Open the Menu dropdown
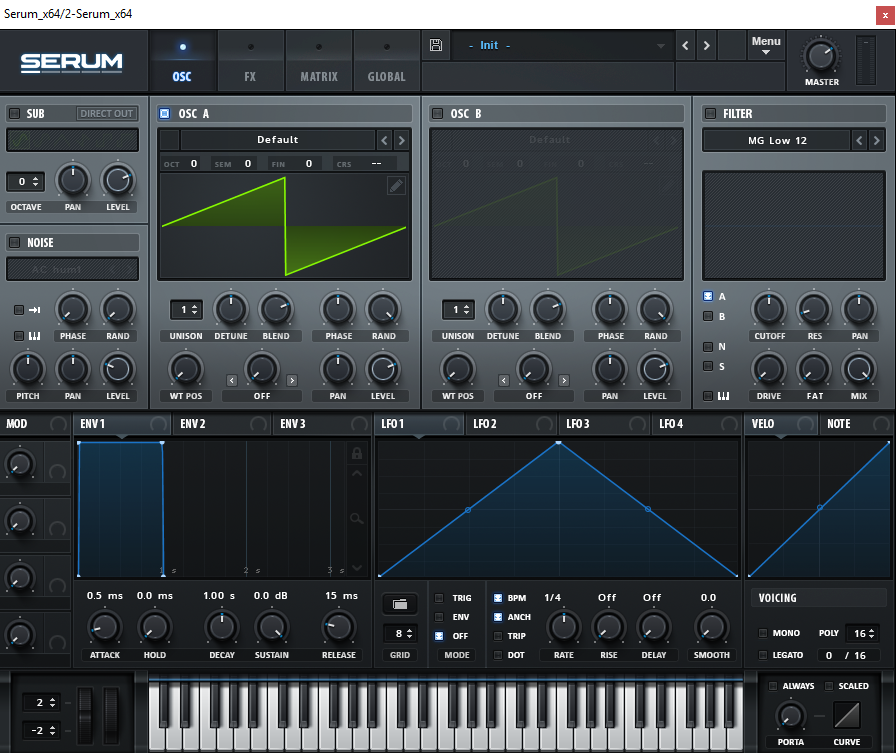The image size is (896, 753). tap(766, 46)
